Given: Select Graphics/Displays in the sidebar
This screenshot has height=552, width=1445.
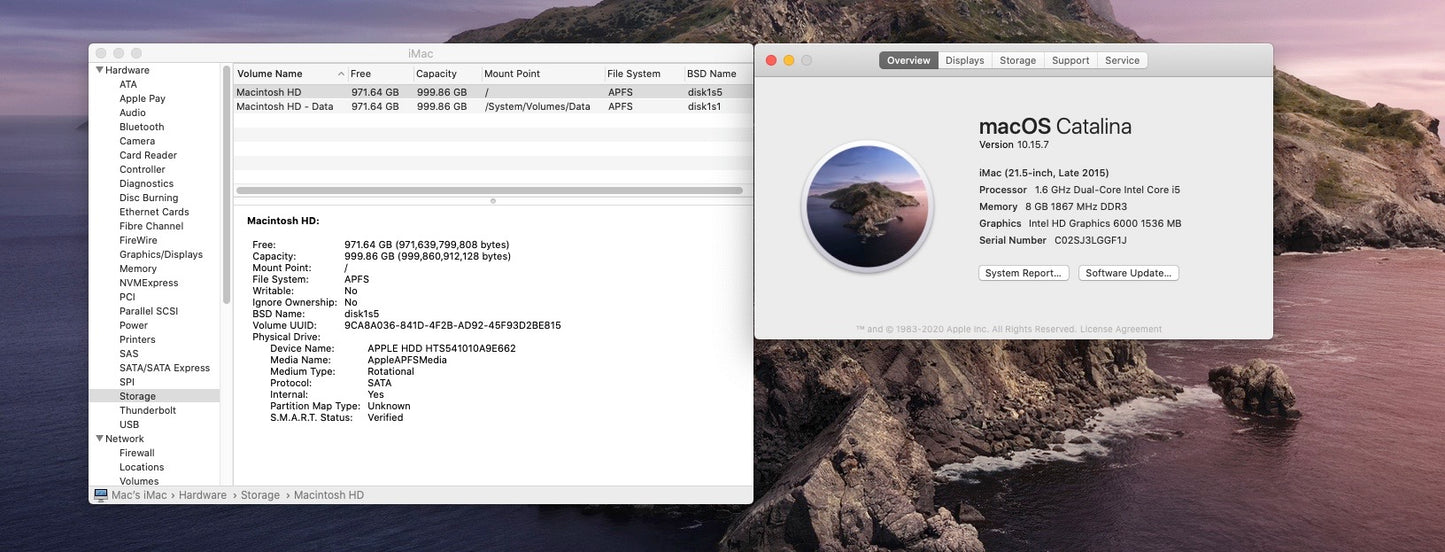Looking at the screenshot, I should [160, 254].
